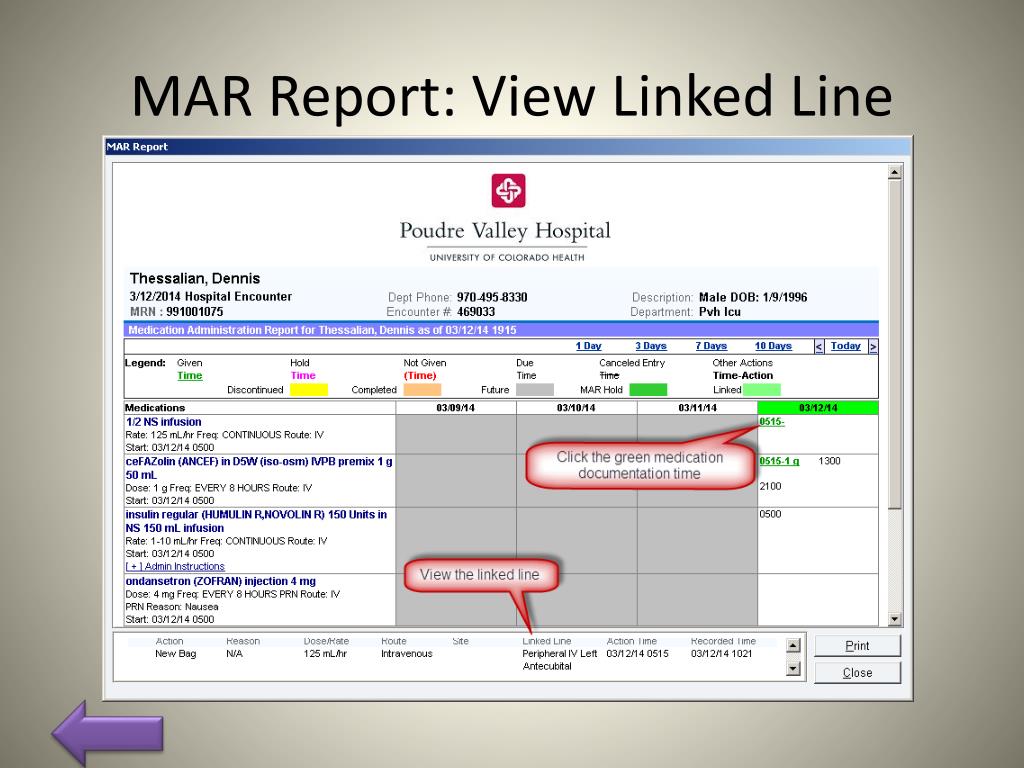Click the yellow Discontinued legend swatch
Viewport: 1024px width, 768px height.
[309, 390]
